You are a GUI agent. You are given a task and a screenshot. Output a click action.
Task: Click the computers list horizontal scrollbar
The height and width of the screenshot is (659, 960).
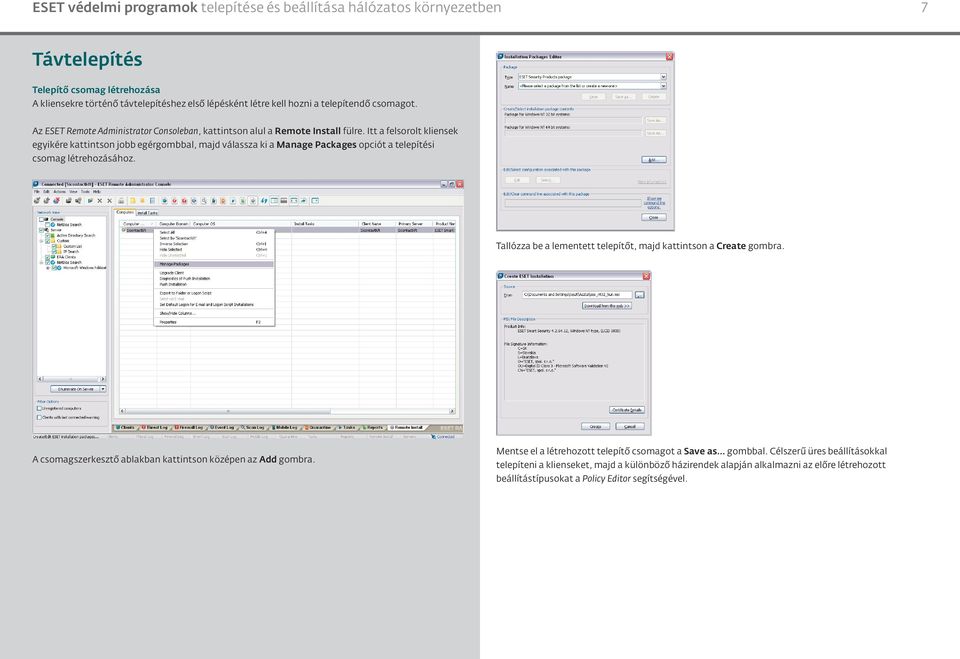click(287, 411)
